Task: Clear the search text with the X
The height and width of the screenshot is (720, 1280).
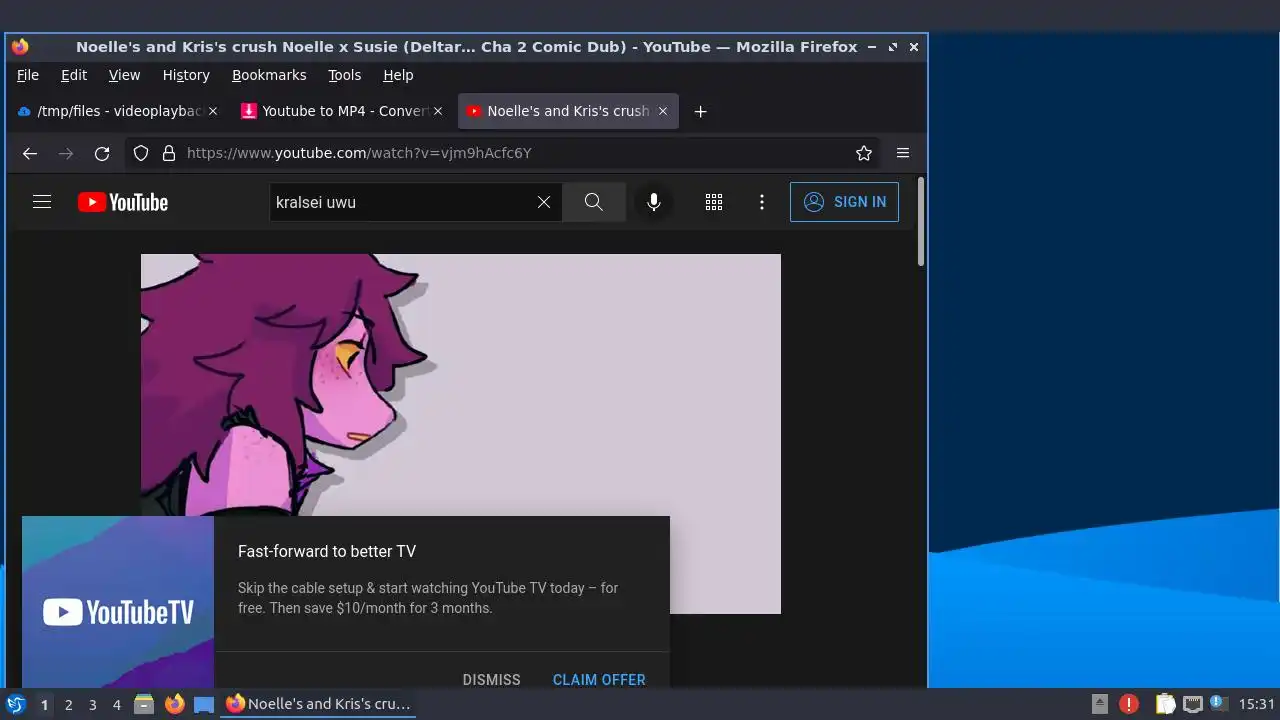Action: pyautogui.click(x=544, y=202)
